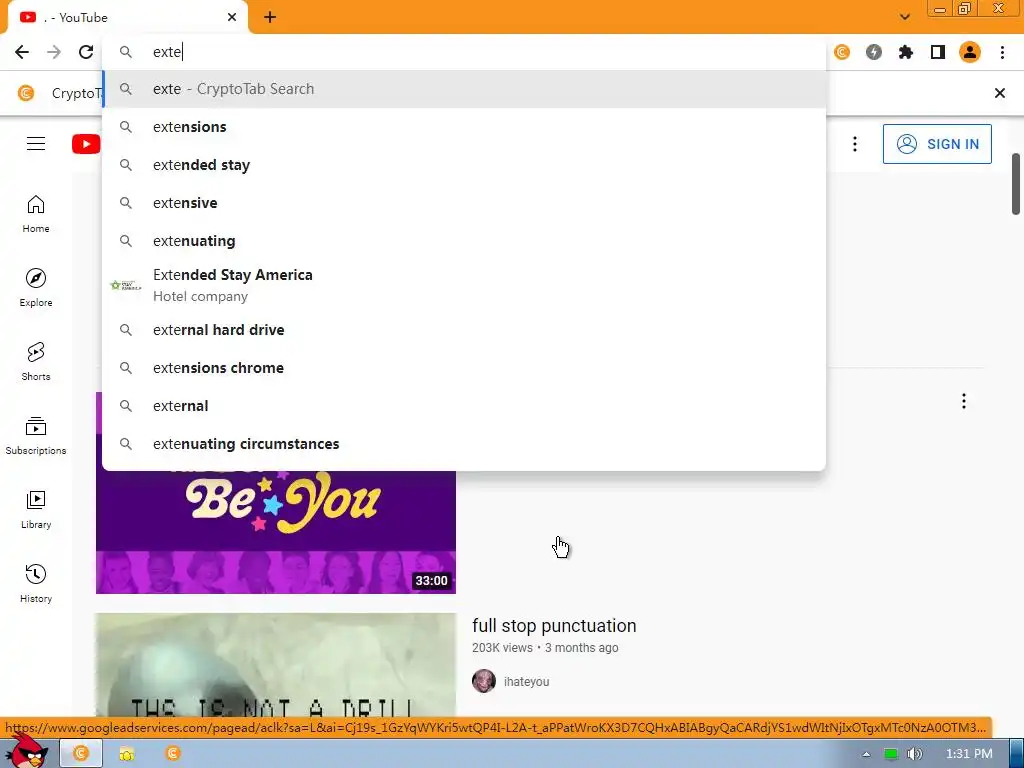Select the 'extensive' suggestion
1024x768 pixels.
point(464,202)
